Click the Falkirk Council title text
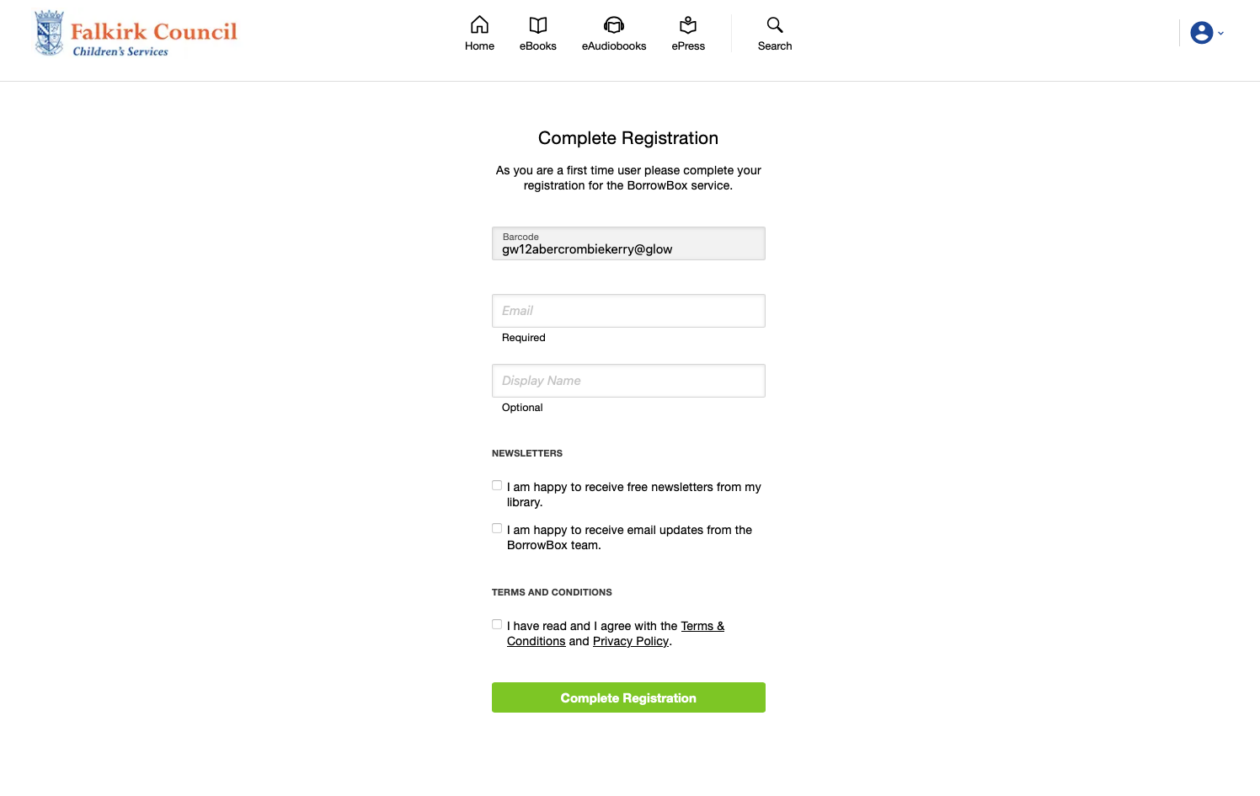The height and width of the screenshot is (796, 1260). tap(154, 31)
